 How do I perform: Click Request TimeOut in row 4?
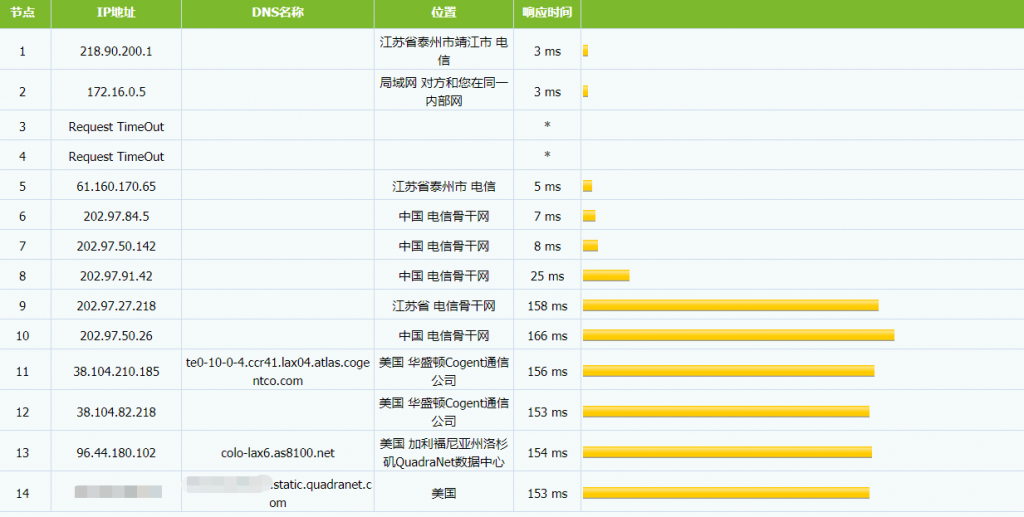116,157
